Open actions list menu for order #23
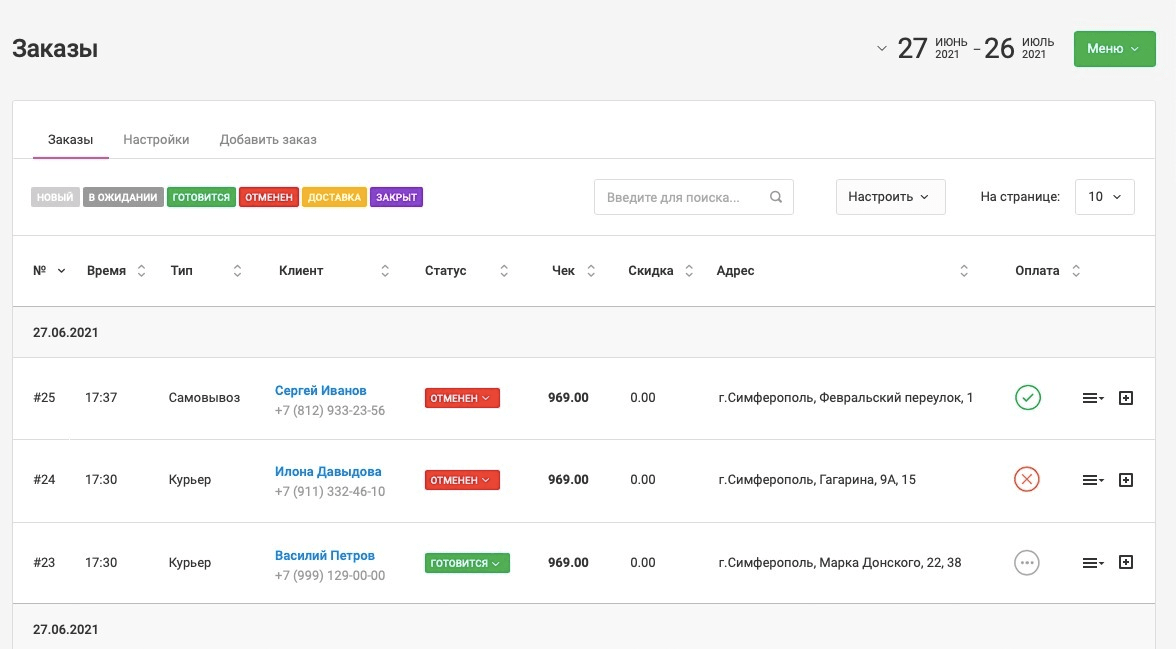Viewport: 1176px width, 649px height. tap(1092, 563)
